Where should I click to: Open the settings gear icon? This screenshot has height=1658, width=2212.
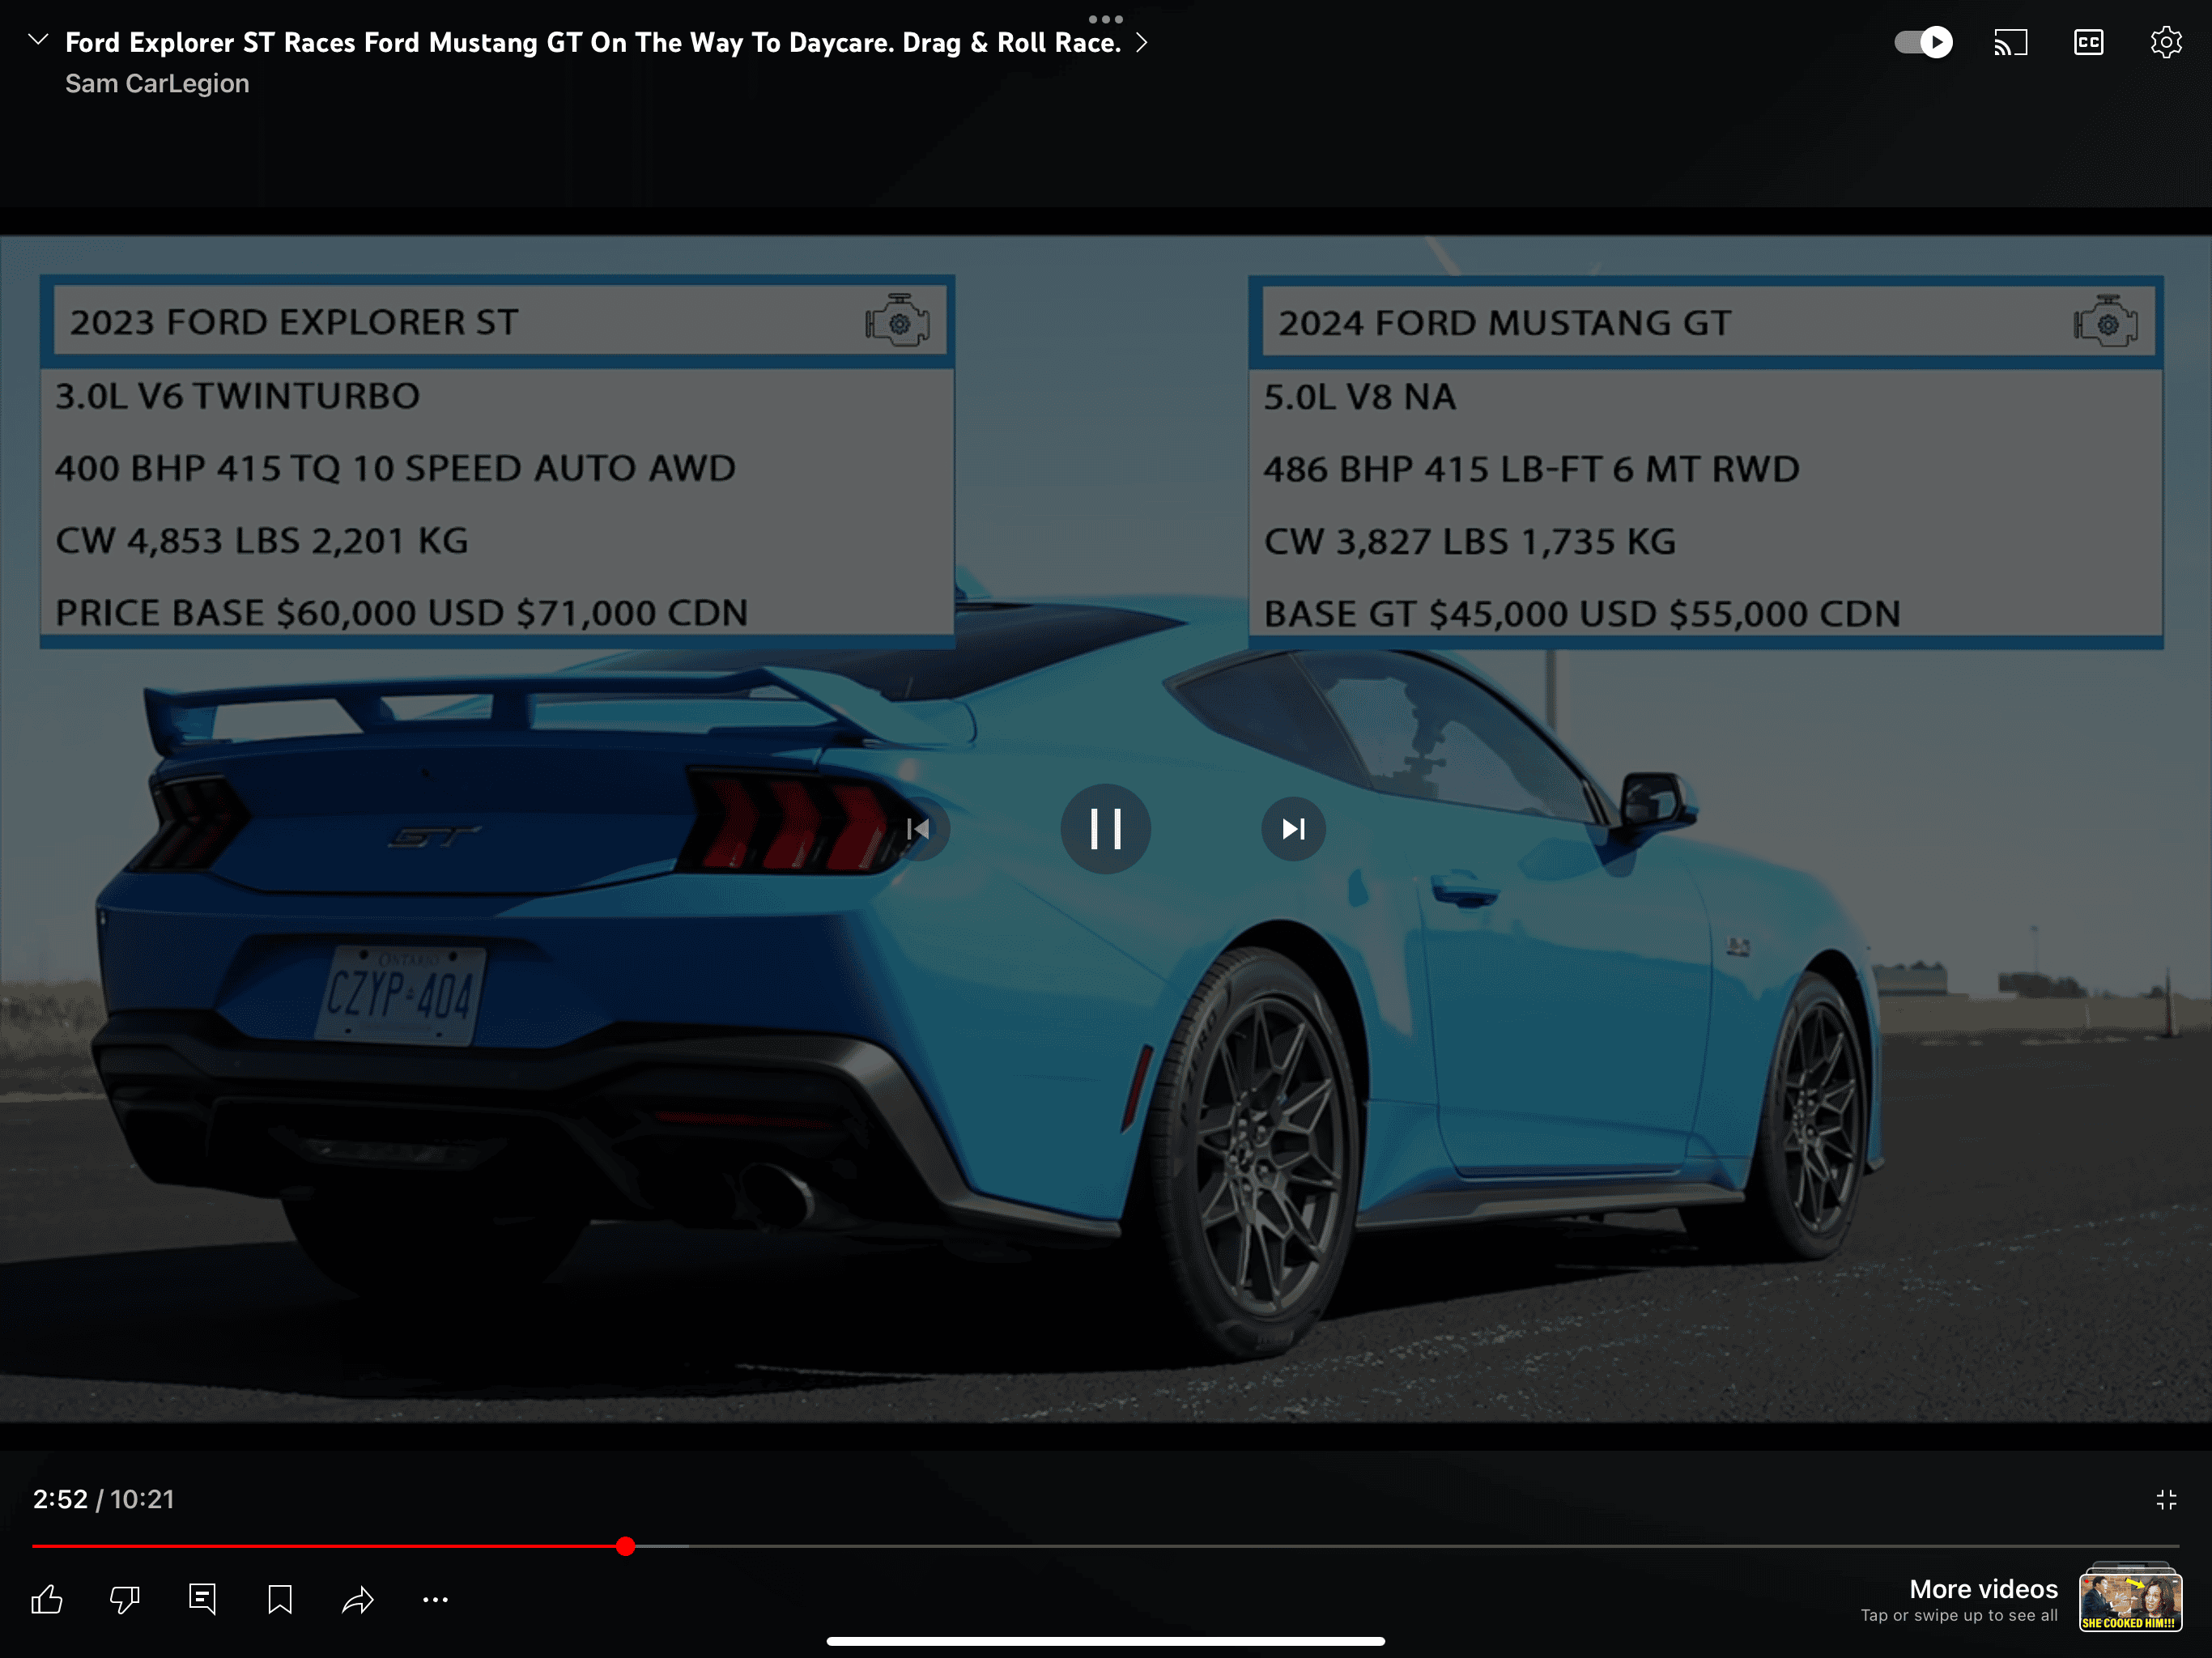(x=2166, y=42)
